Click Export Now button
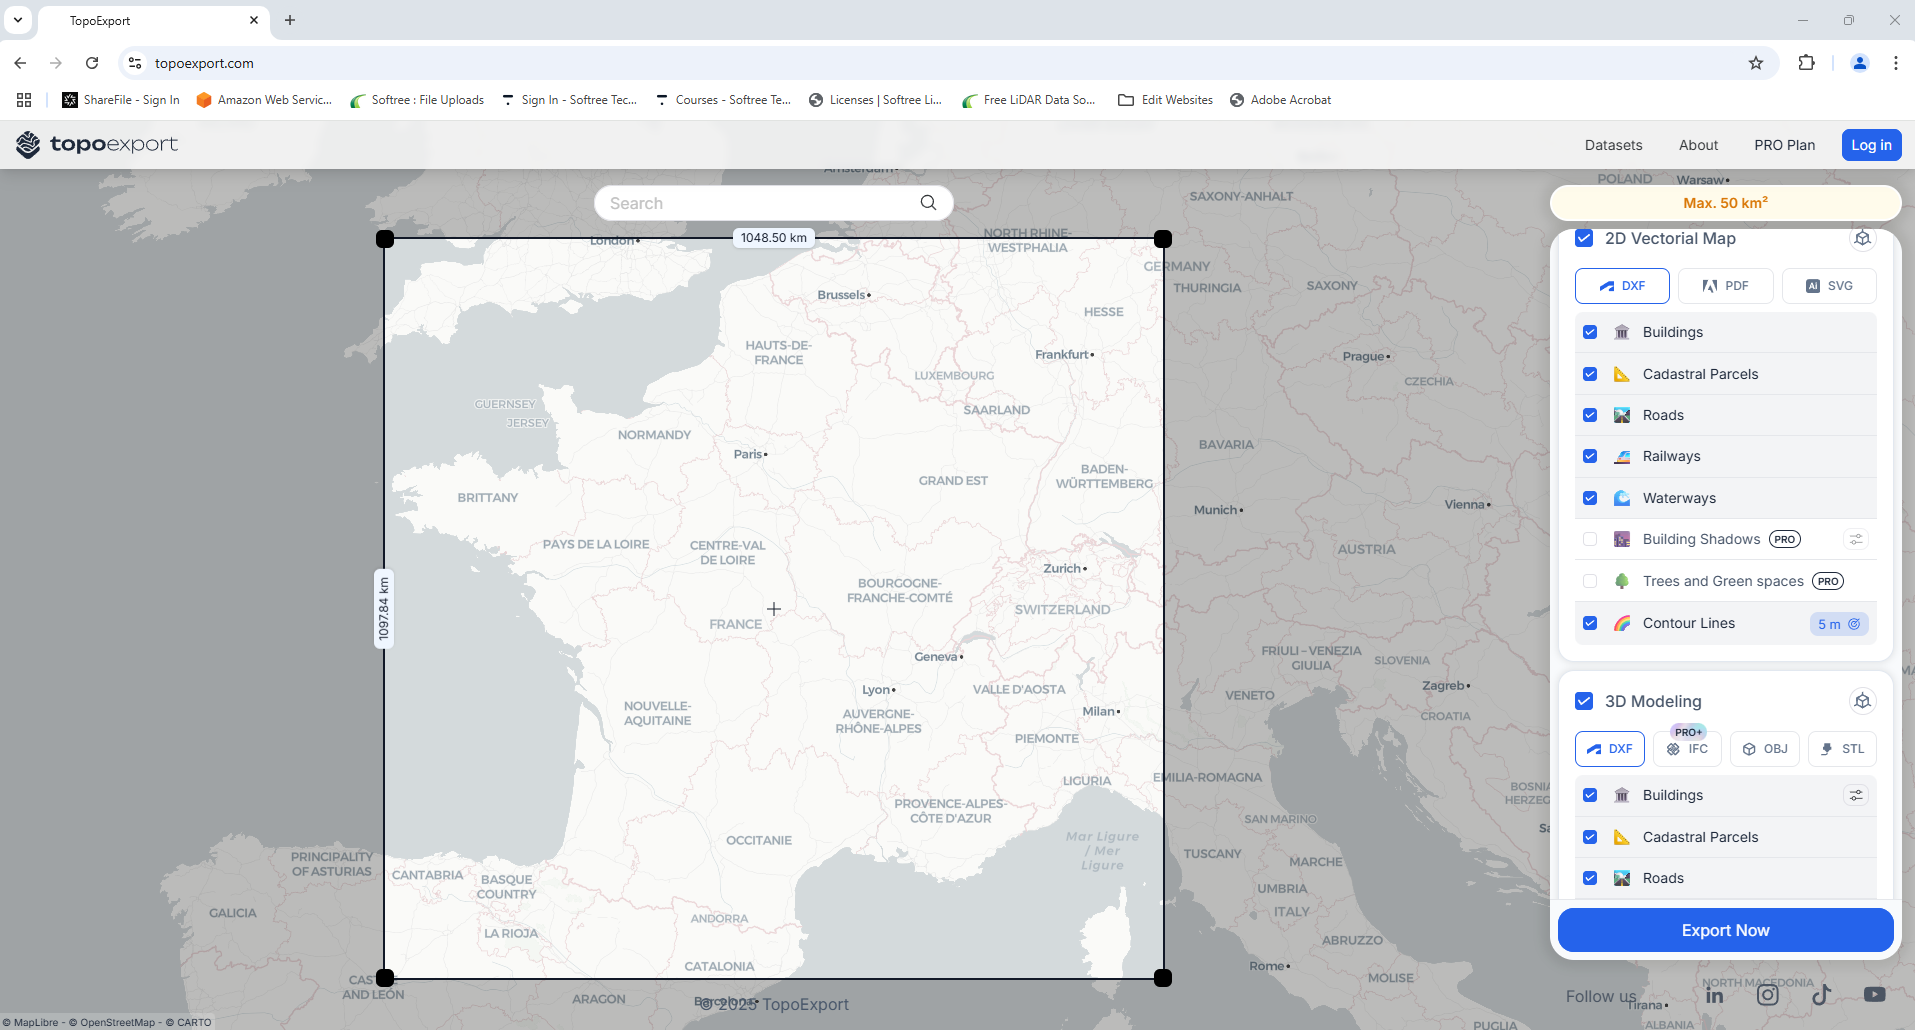The width and height of the screenshot is (1915, 1030). coord(1725,930)
